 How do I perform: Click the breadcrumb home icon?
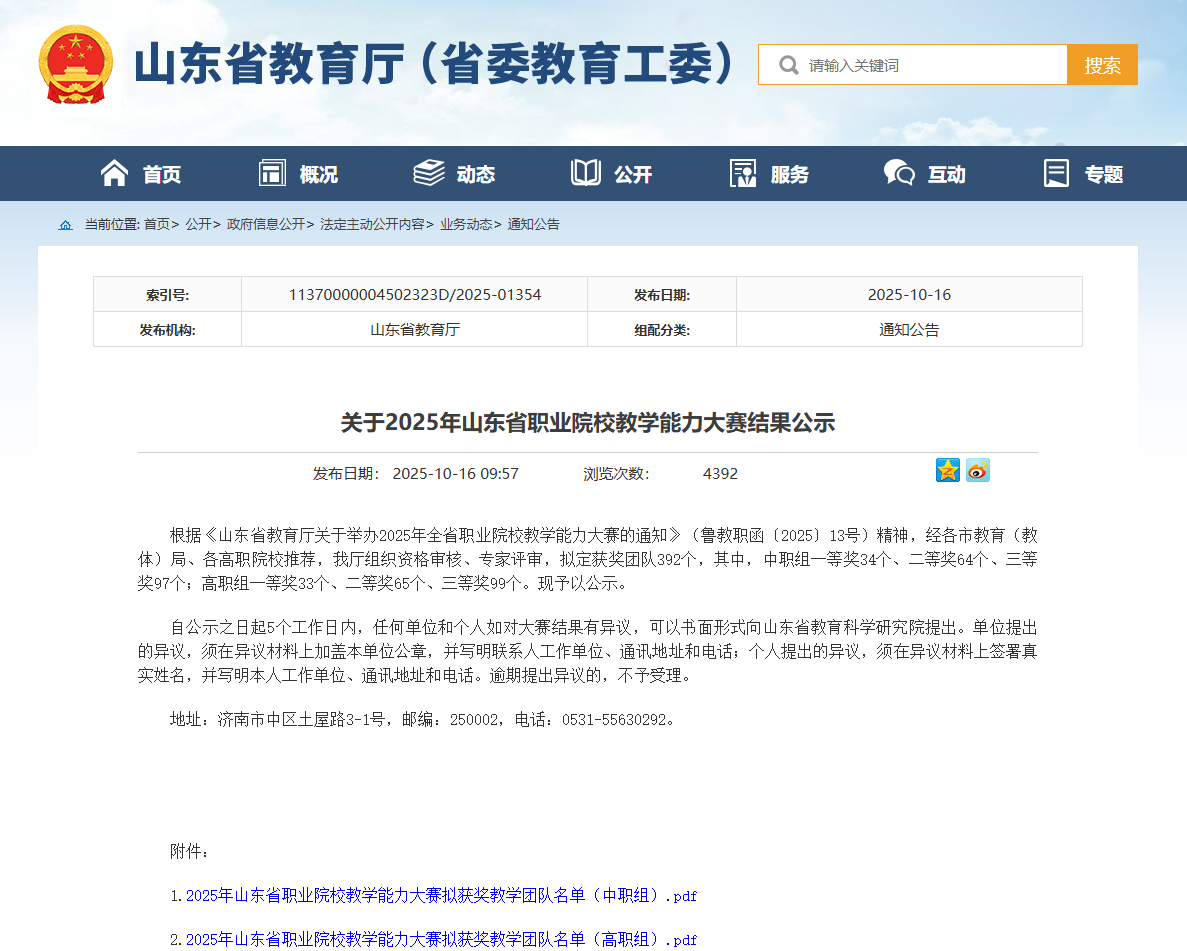click(x=66, y=225)
